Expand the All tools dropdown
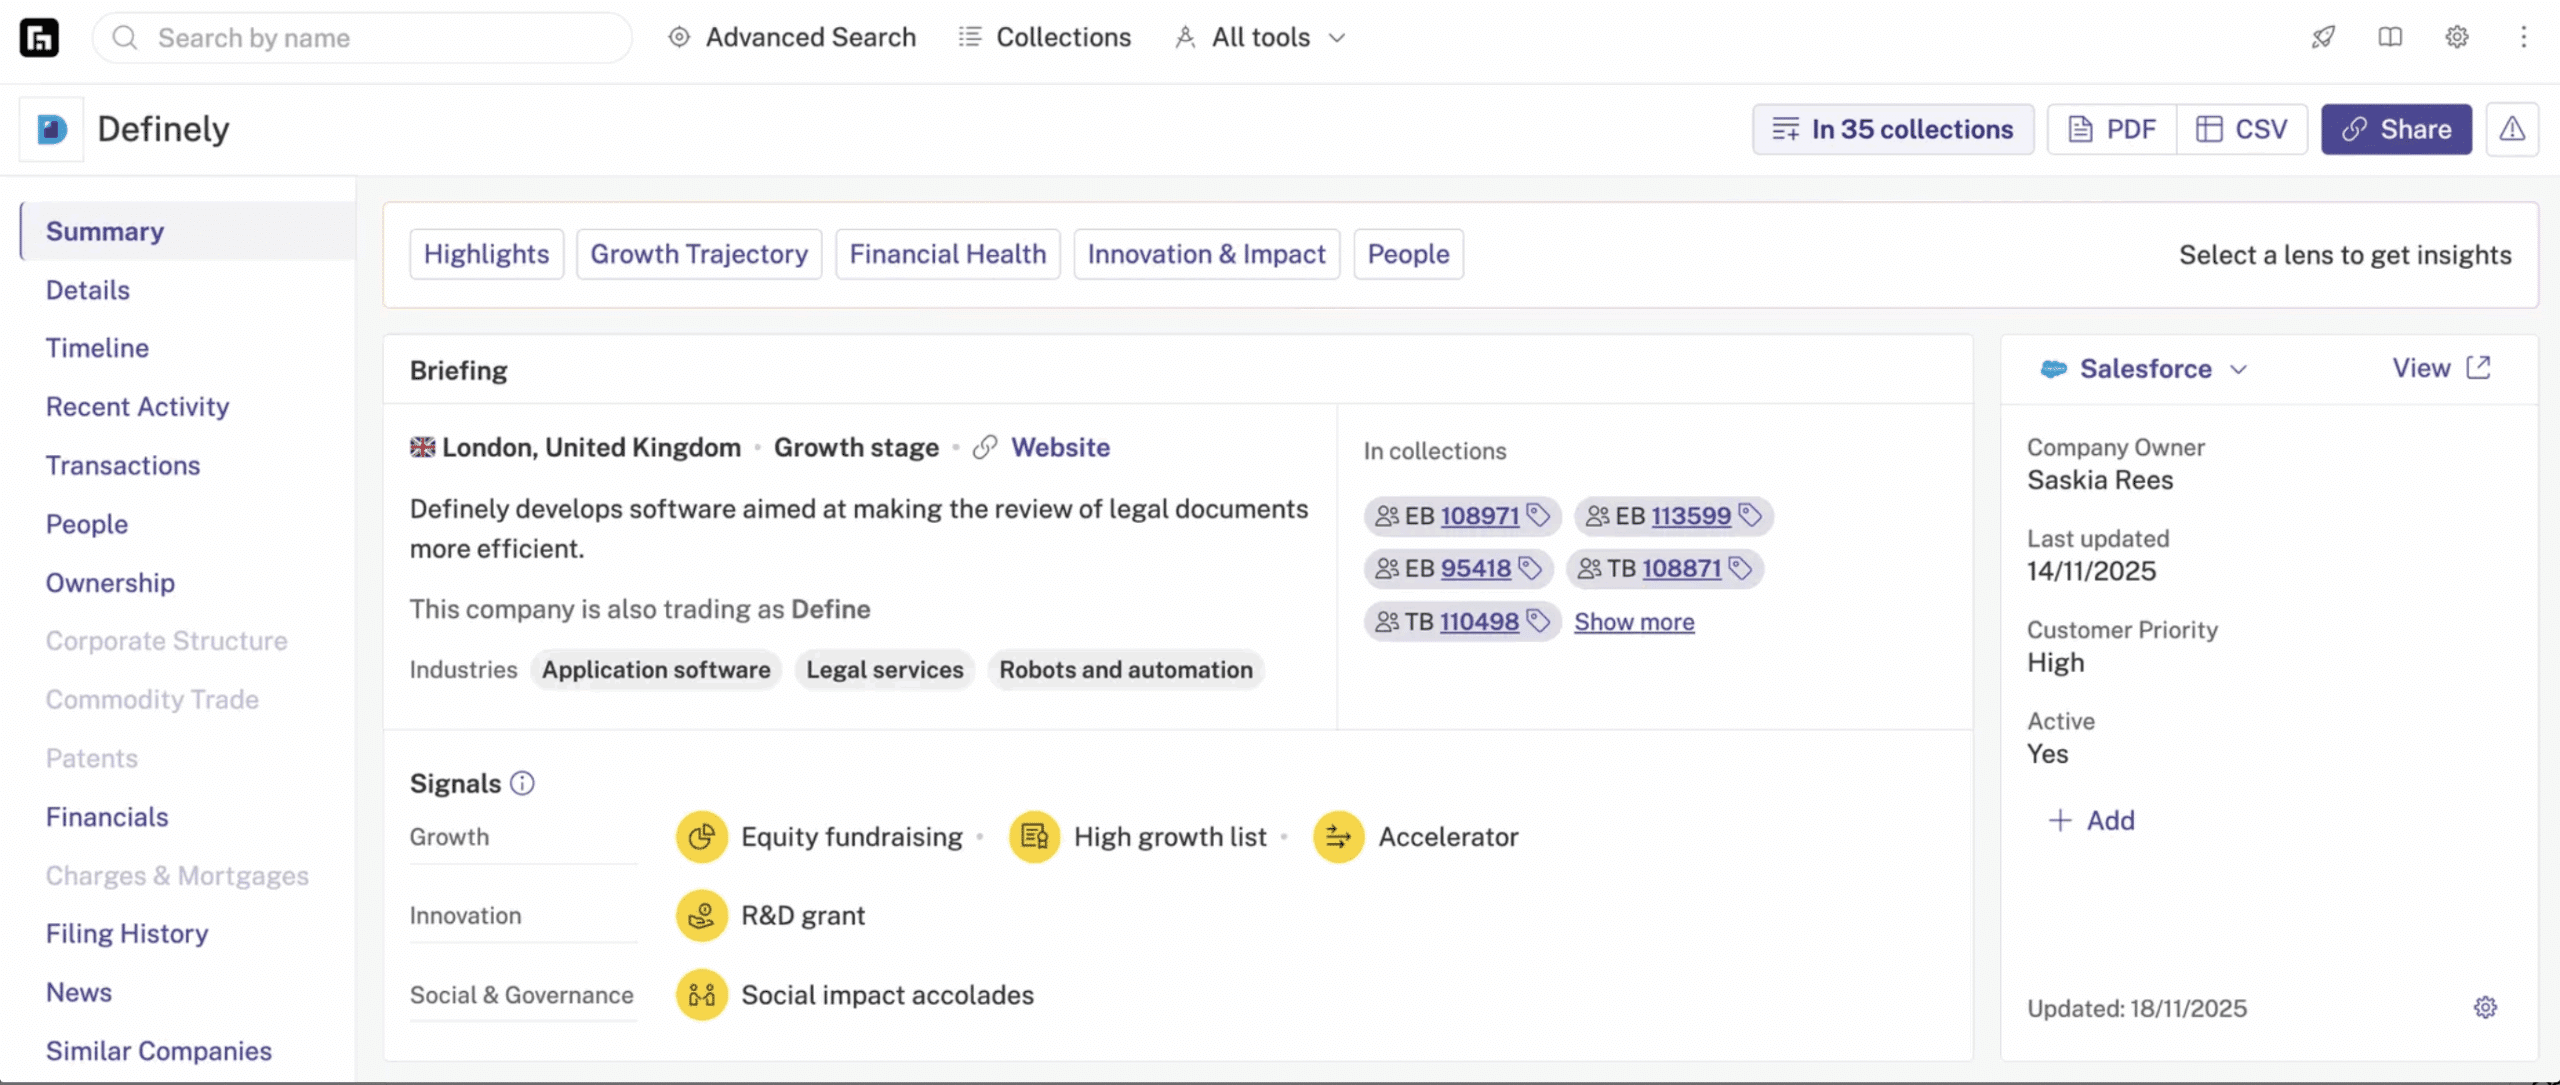Screen dimensions: 2560x1085 coord(1261,37)
